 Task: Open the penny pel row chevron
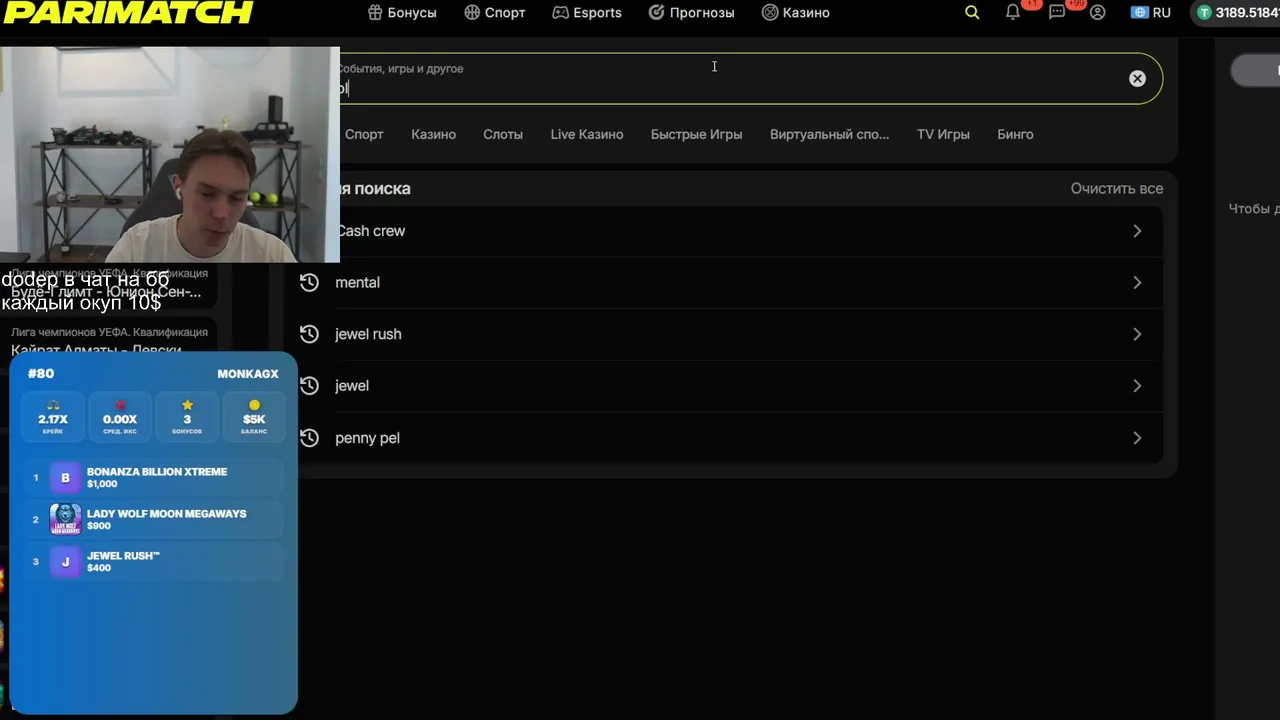[x=1137, y=438]
